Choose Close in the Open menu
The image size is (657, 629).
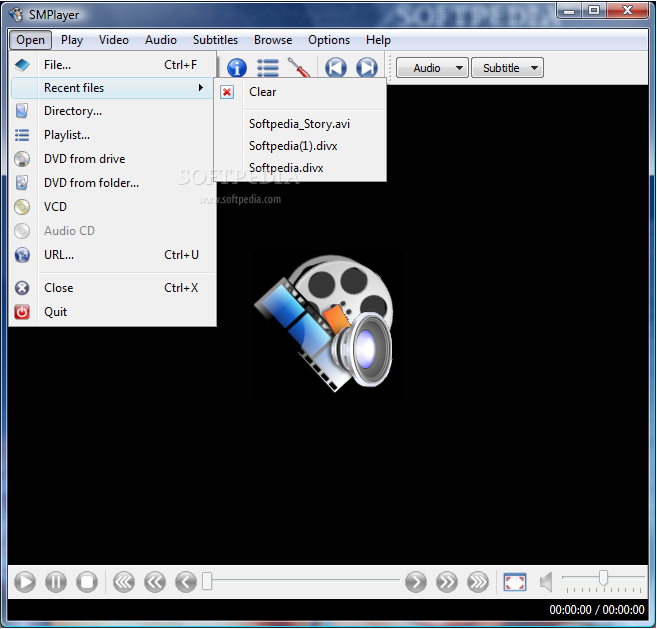(112, 288)
